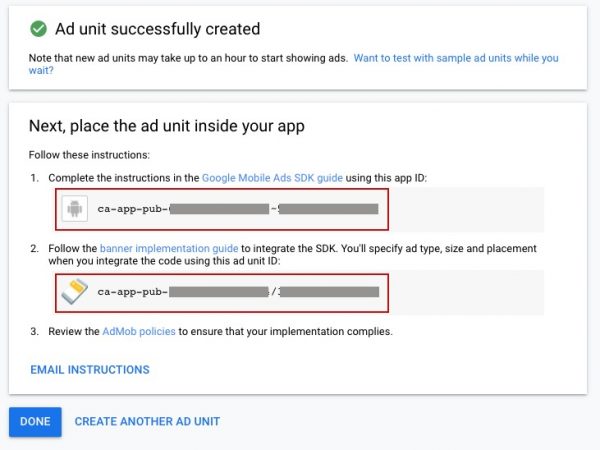
Task: Click 'Next, place the ad unit inside your app' heading
Action: tap(166, 126)
